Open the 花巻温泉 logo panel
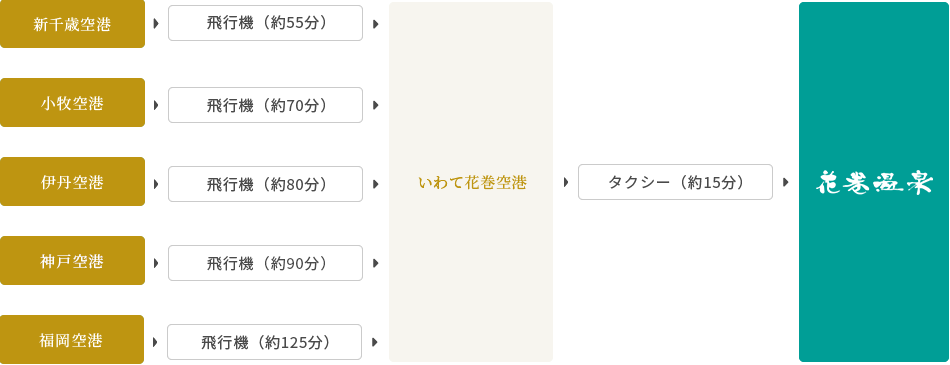The height and width of the screenshot is (365, 950). 874,182
